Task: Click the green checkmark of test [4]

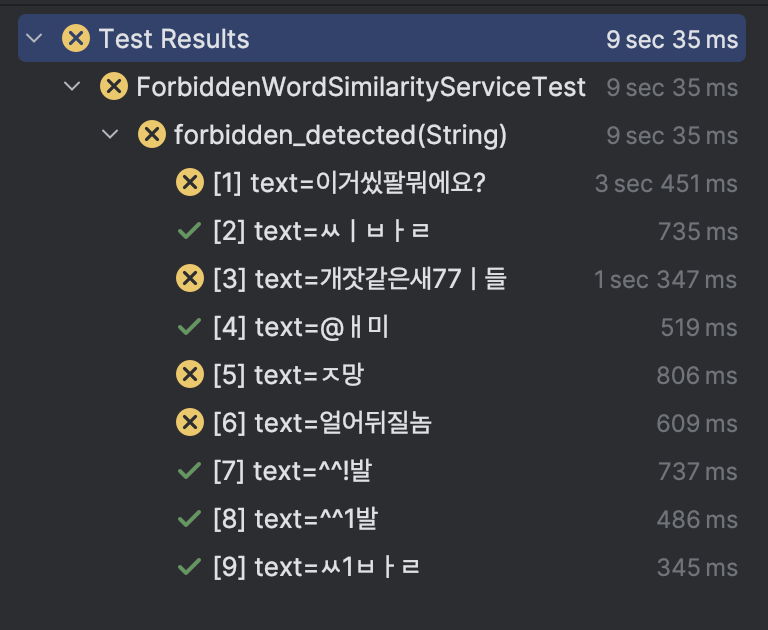Action: 190,327
